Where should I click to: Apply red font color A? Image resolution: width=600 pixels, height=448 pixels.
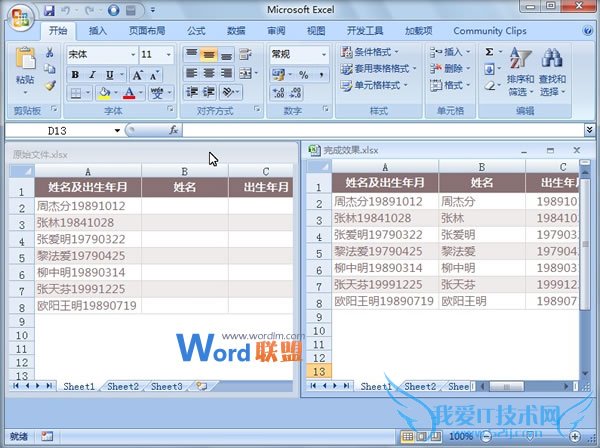point(129,93)
